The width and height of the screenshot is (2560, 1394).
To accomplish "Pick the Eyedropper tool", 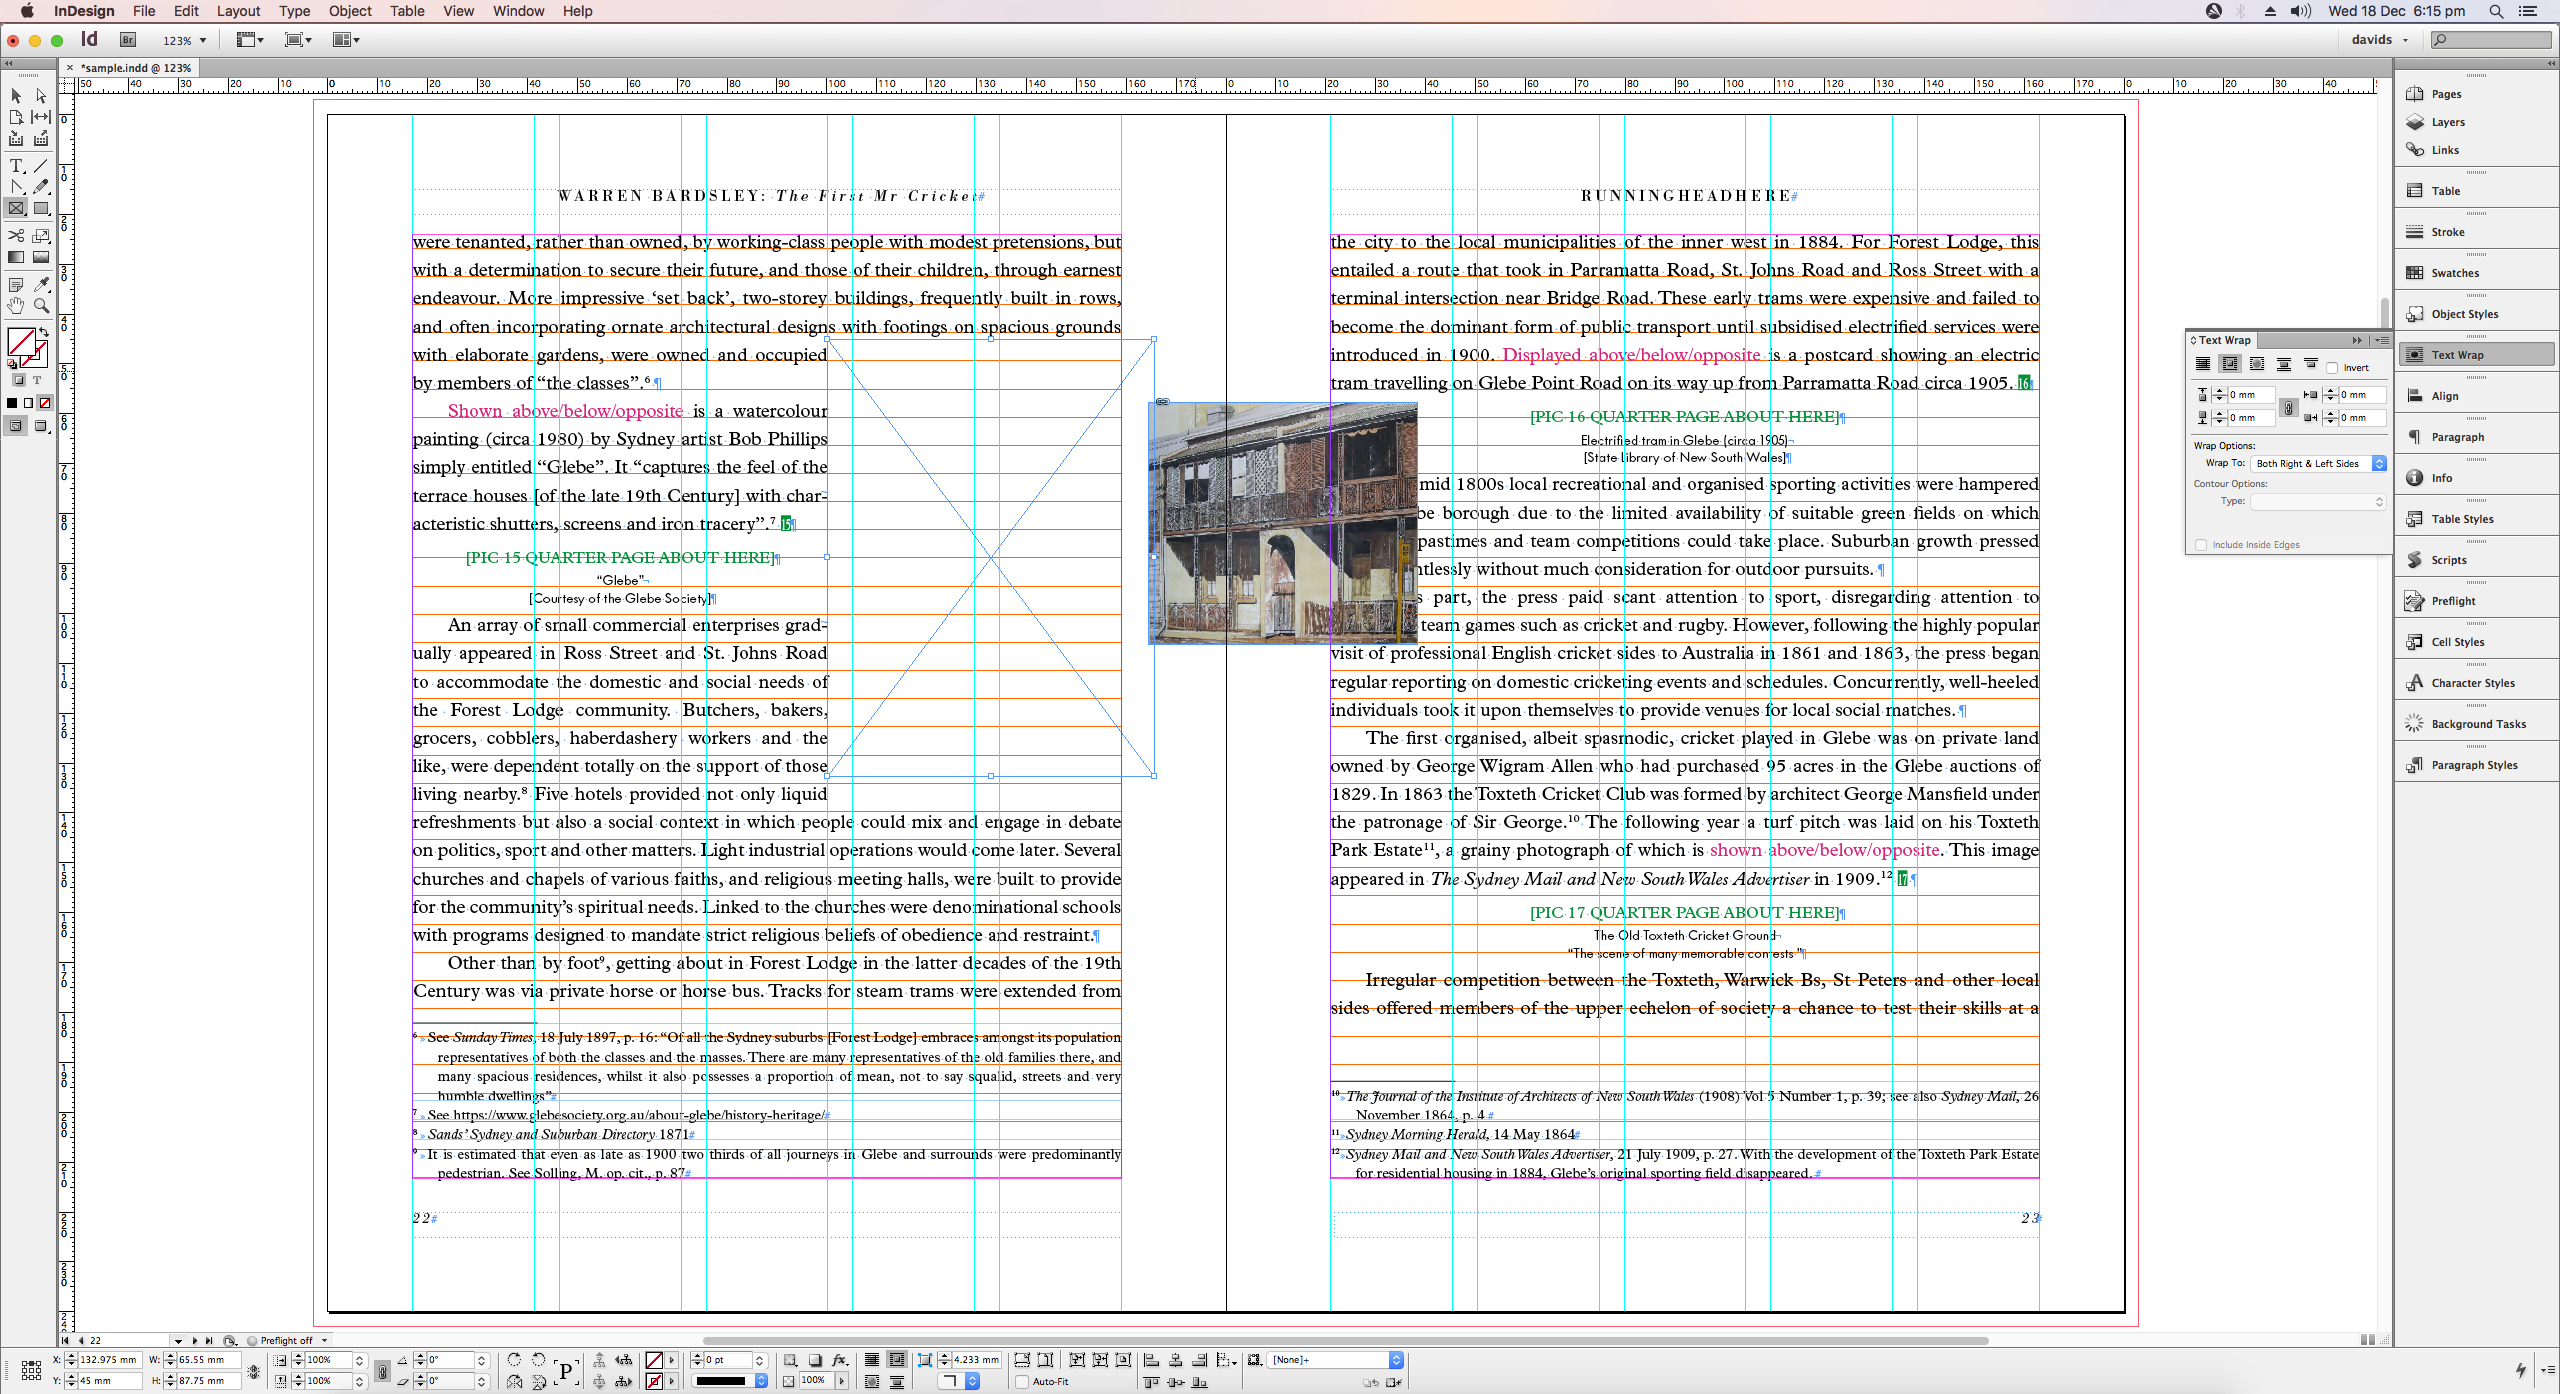I will 41,285.
